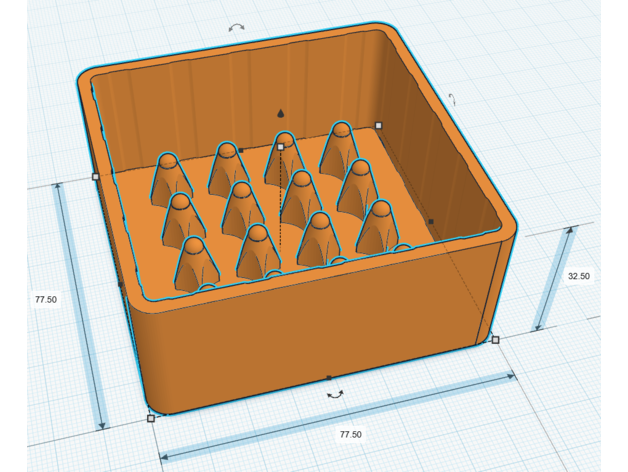628x472 pixels.
Task: Click the rotation arrow above the box
Action: pyautogui.click(x=236, y=28)
